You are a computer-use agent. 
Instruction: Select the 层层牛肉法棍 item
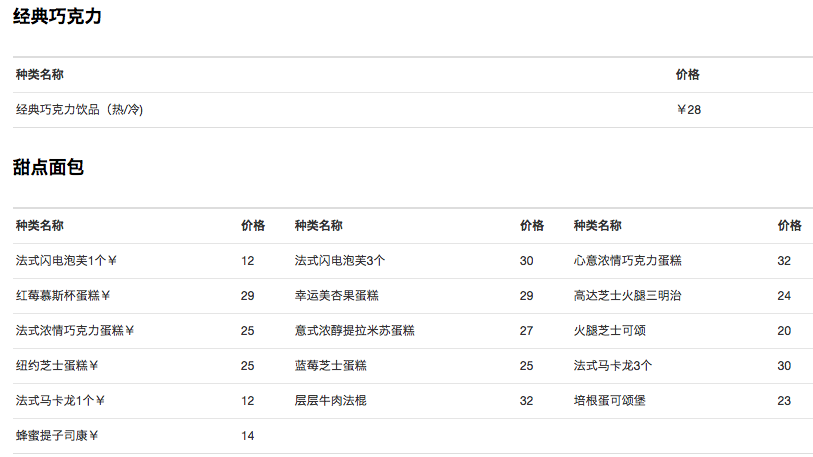click(331, 400)
